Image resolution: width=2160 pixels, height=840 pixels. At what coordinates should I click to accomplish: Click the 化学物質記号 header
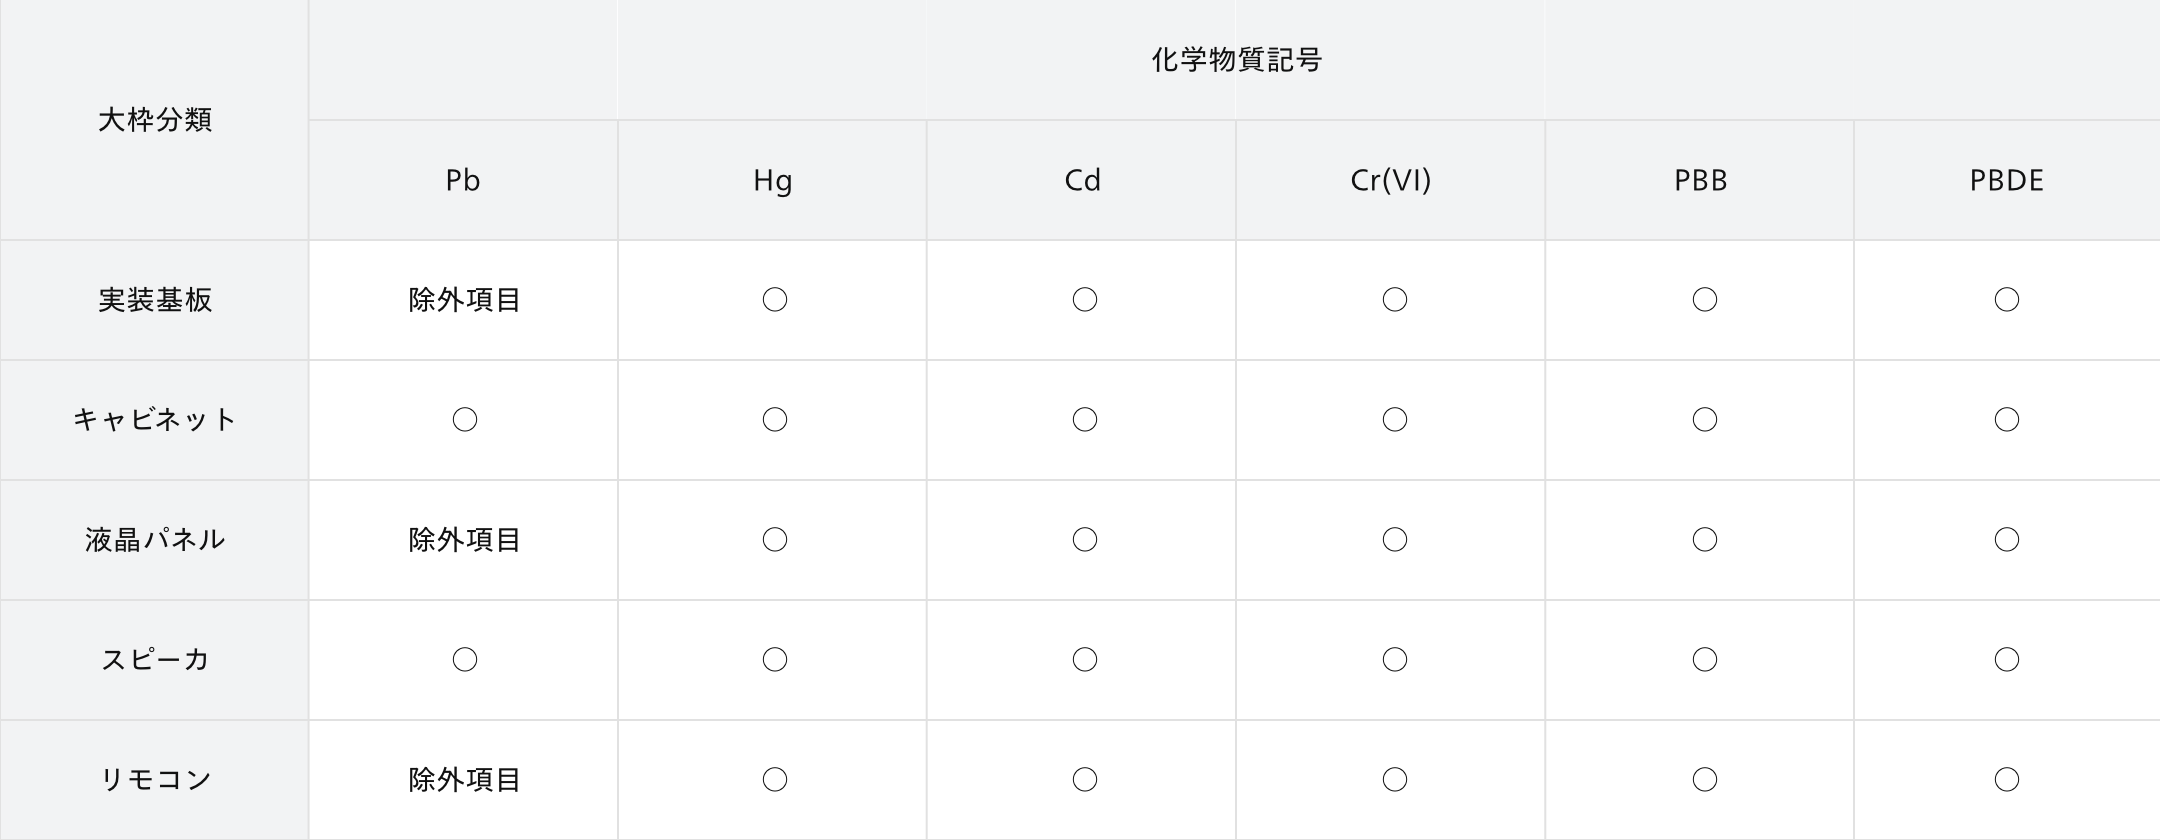(1236, 60)
